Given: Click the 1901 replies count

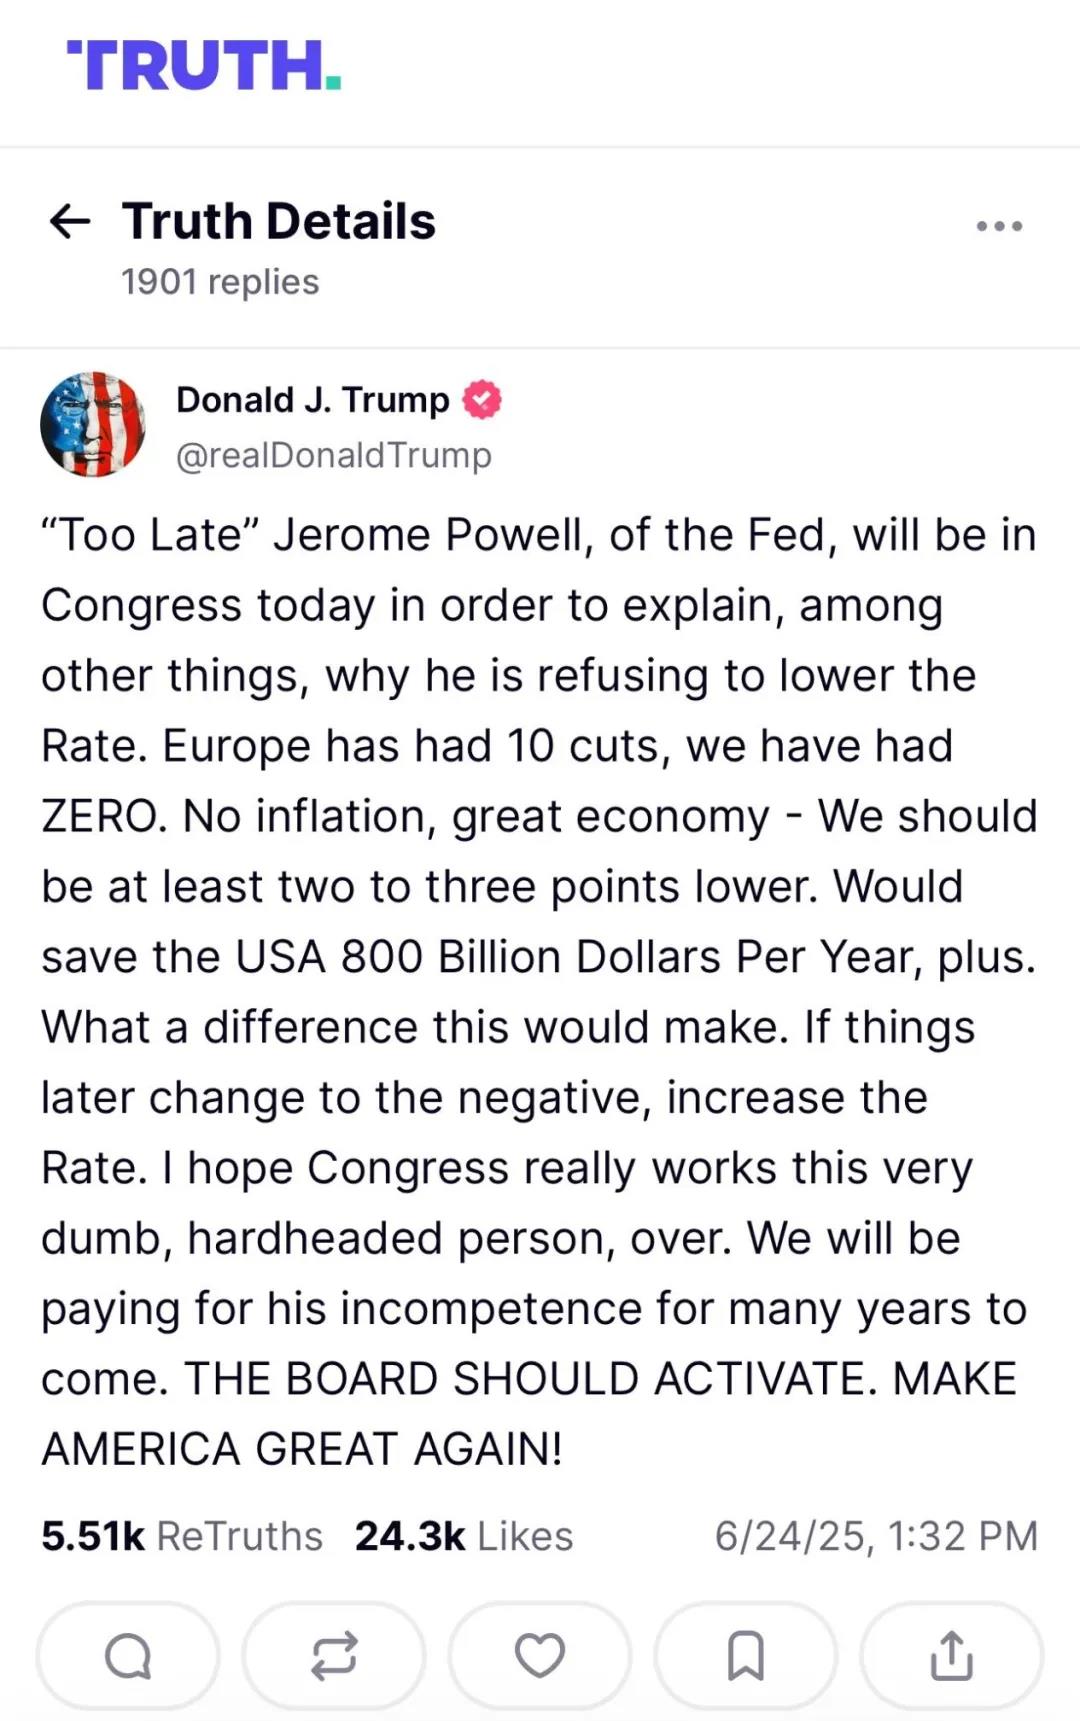Looking at the screenshot, I should click(220, 282).
